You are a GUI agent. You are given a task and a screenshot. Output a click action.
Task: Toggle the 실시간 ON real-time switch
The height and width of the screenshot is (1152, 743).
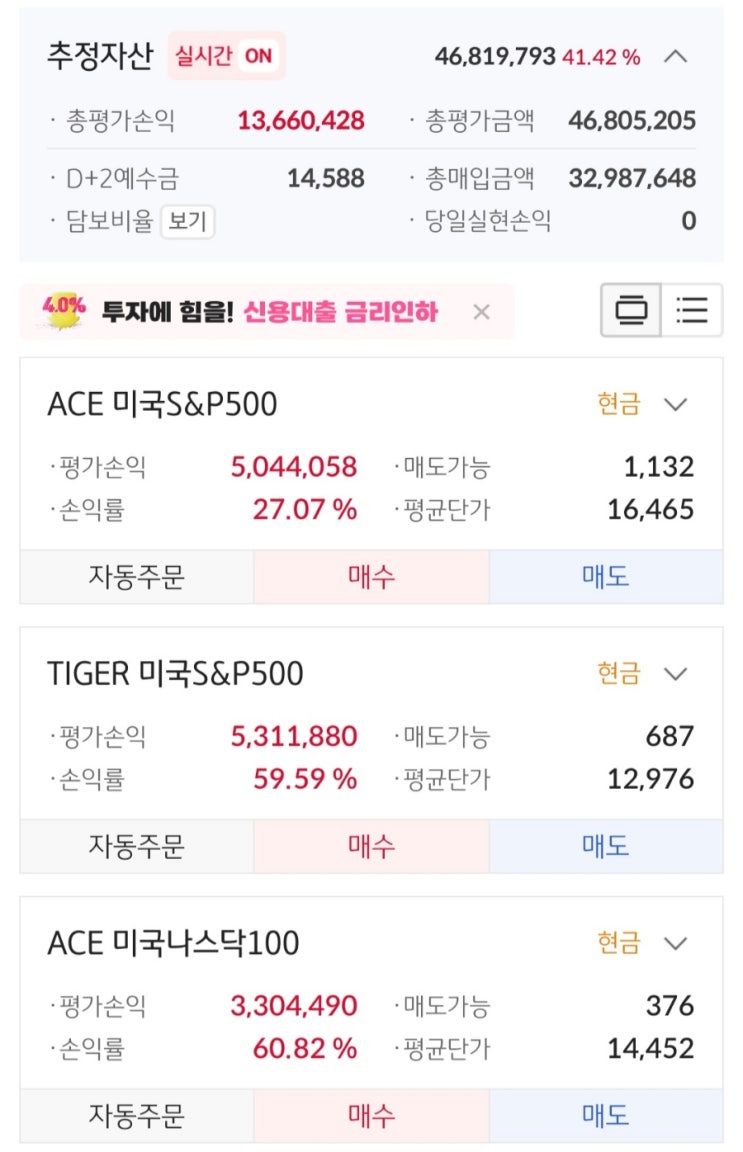[x=226, y=56]
